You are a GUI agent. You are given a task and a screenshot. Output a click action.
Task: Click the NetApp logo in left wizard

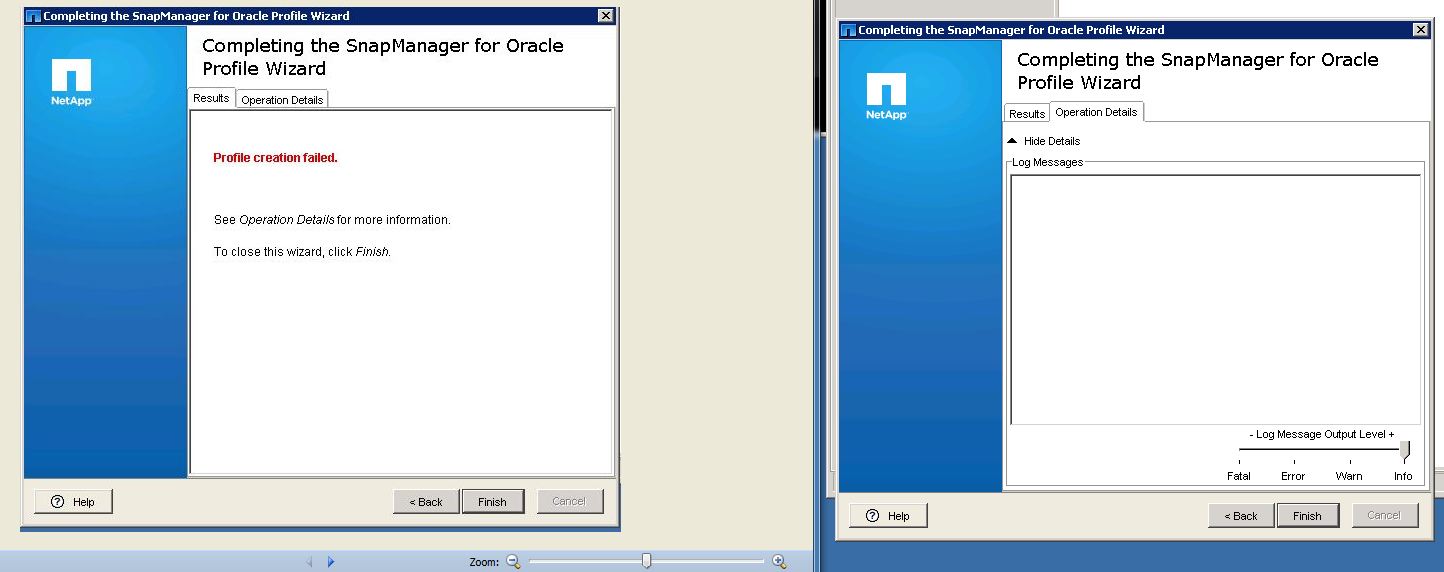pyautogui.click(x=71, y=82)
